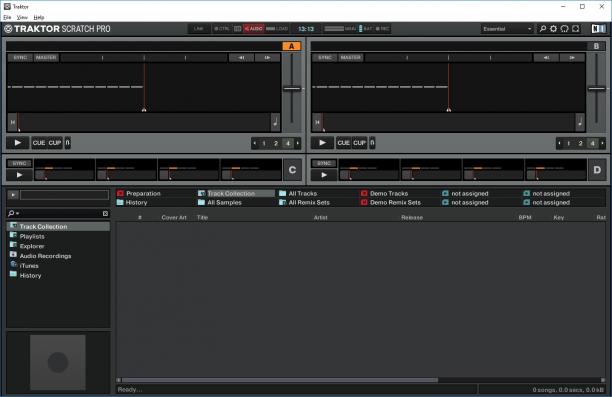Screen dimensions: 612x397
Task: Click the LINK button in header
Action: coord(198,28)
